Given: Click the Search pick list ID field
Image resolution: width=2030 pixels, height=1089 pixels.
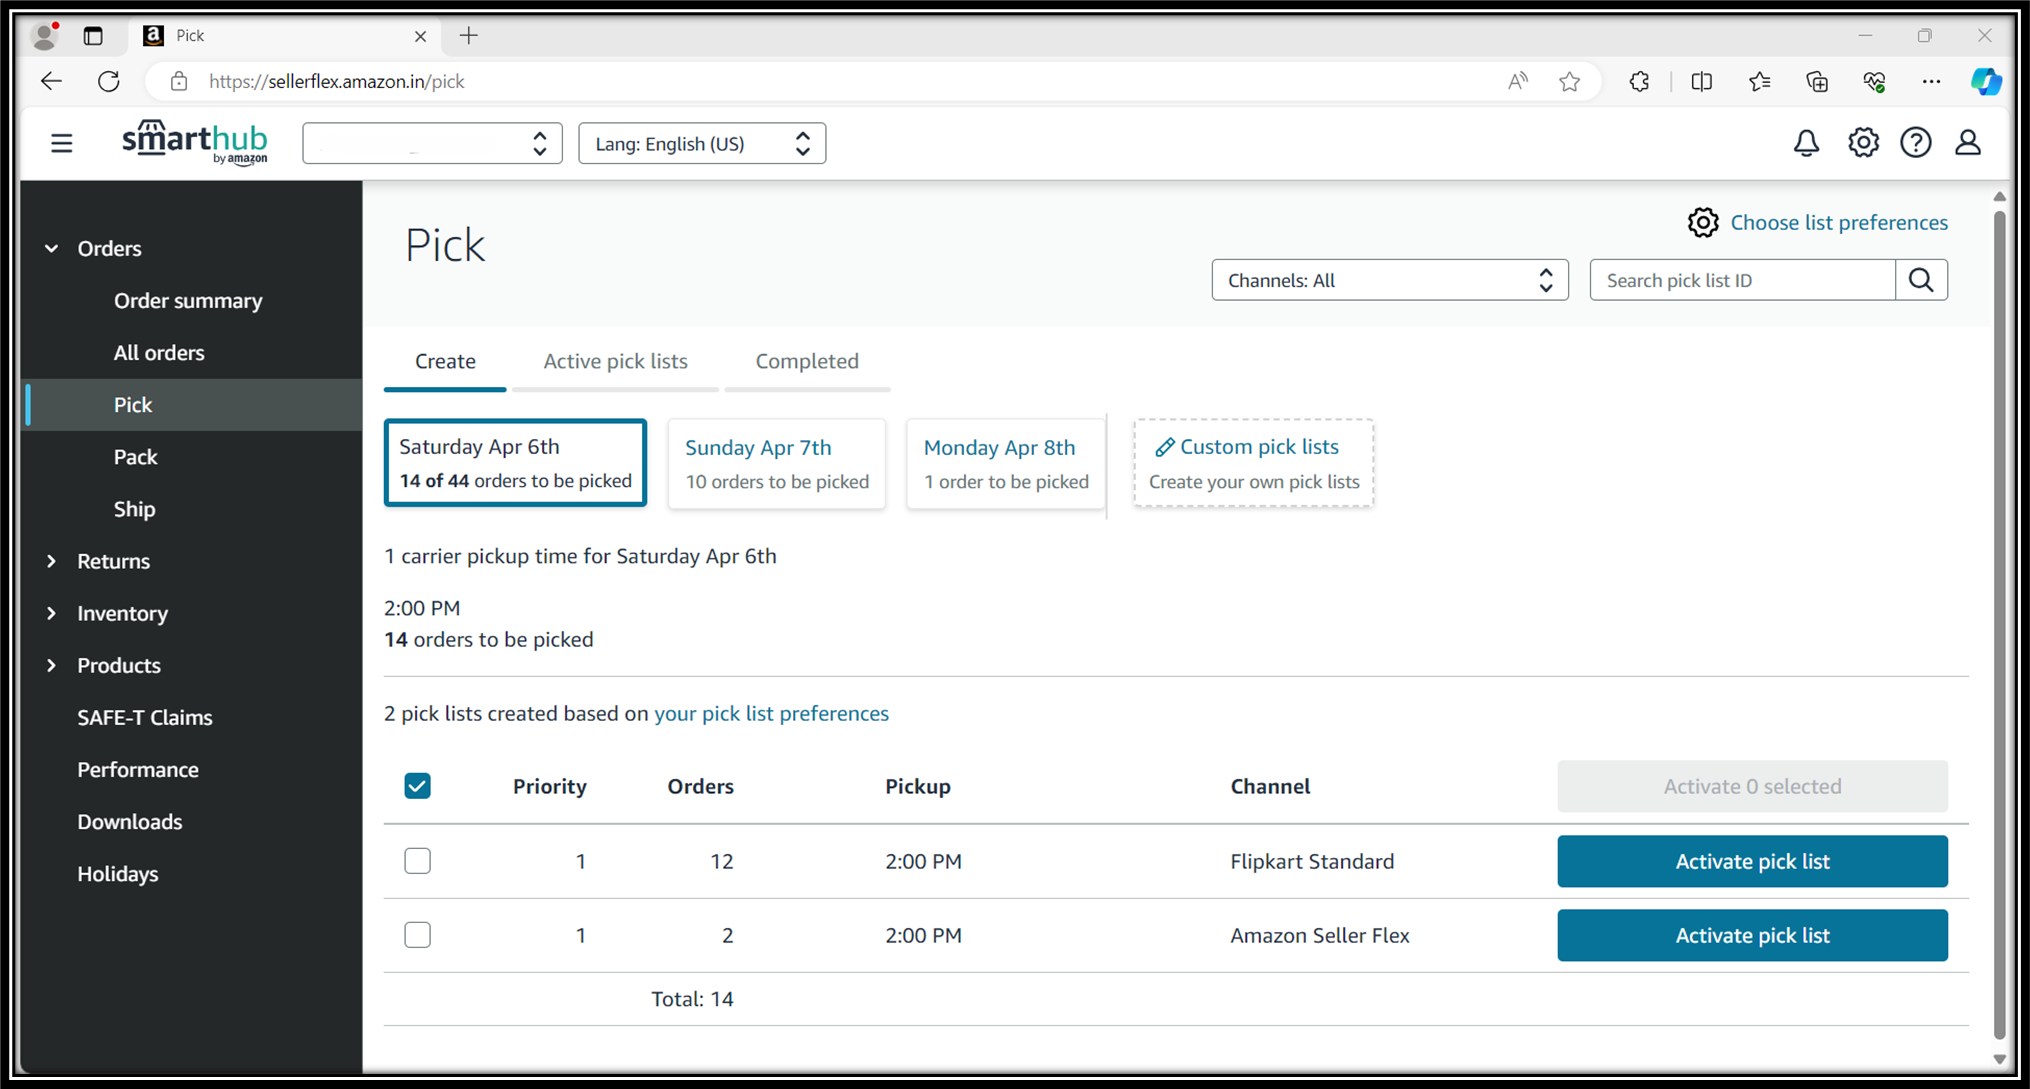Looking at the screenshot, I should point(1741,280).
